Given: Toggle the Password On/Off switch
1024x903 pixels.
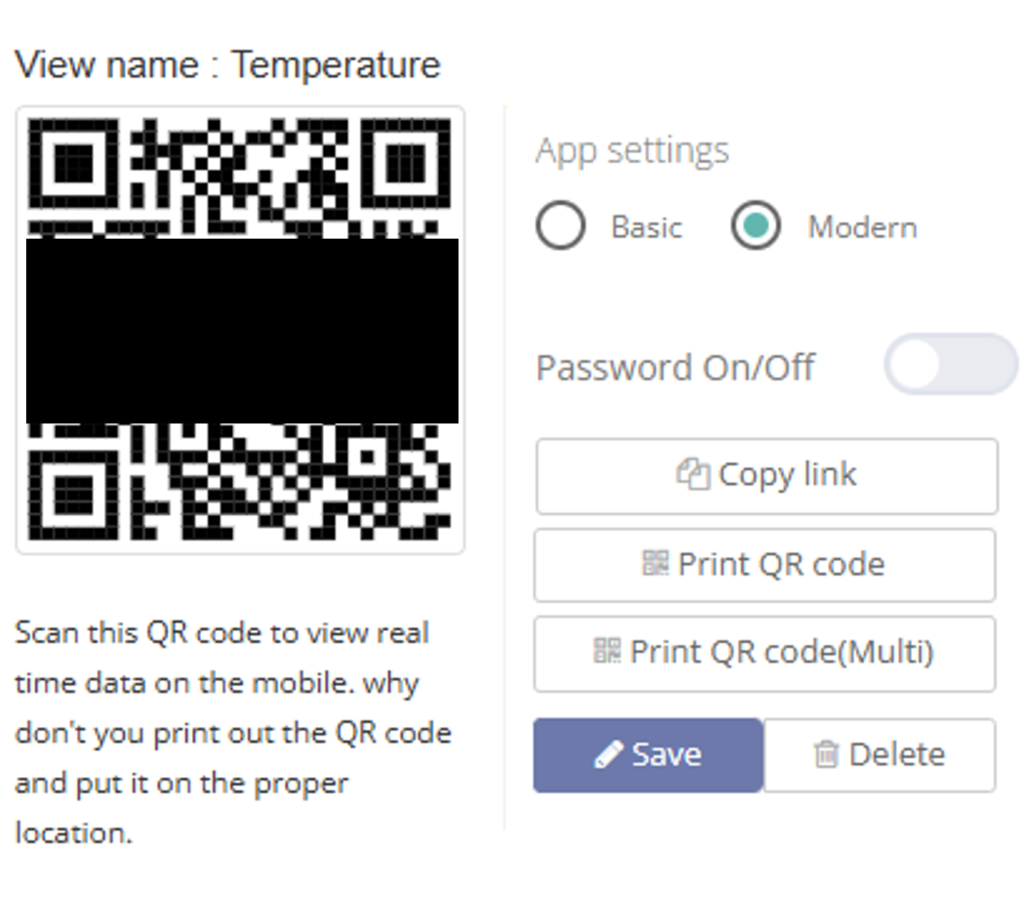Looking at the screenshot, I should coord(950,364).
